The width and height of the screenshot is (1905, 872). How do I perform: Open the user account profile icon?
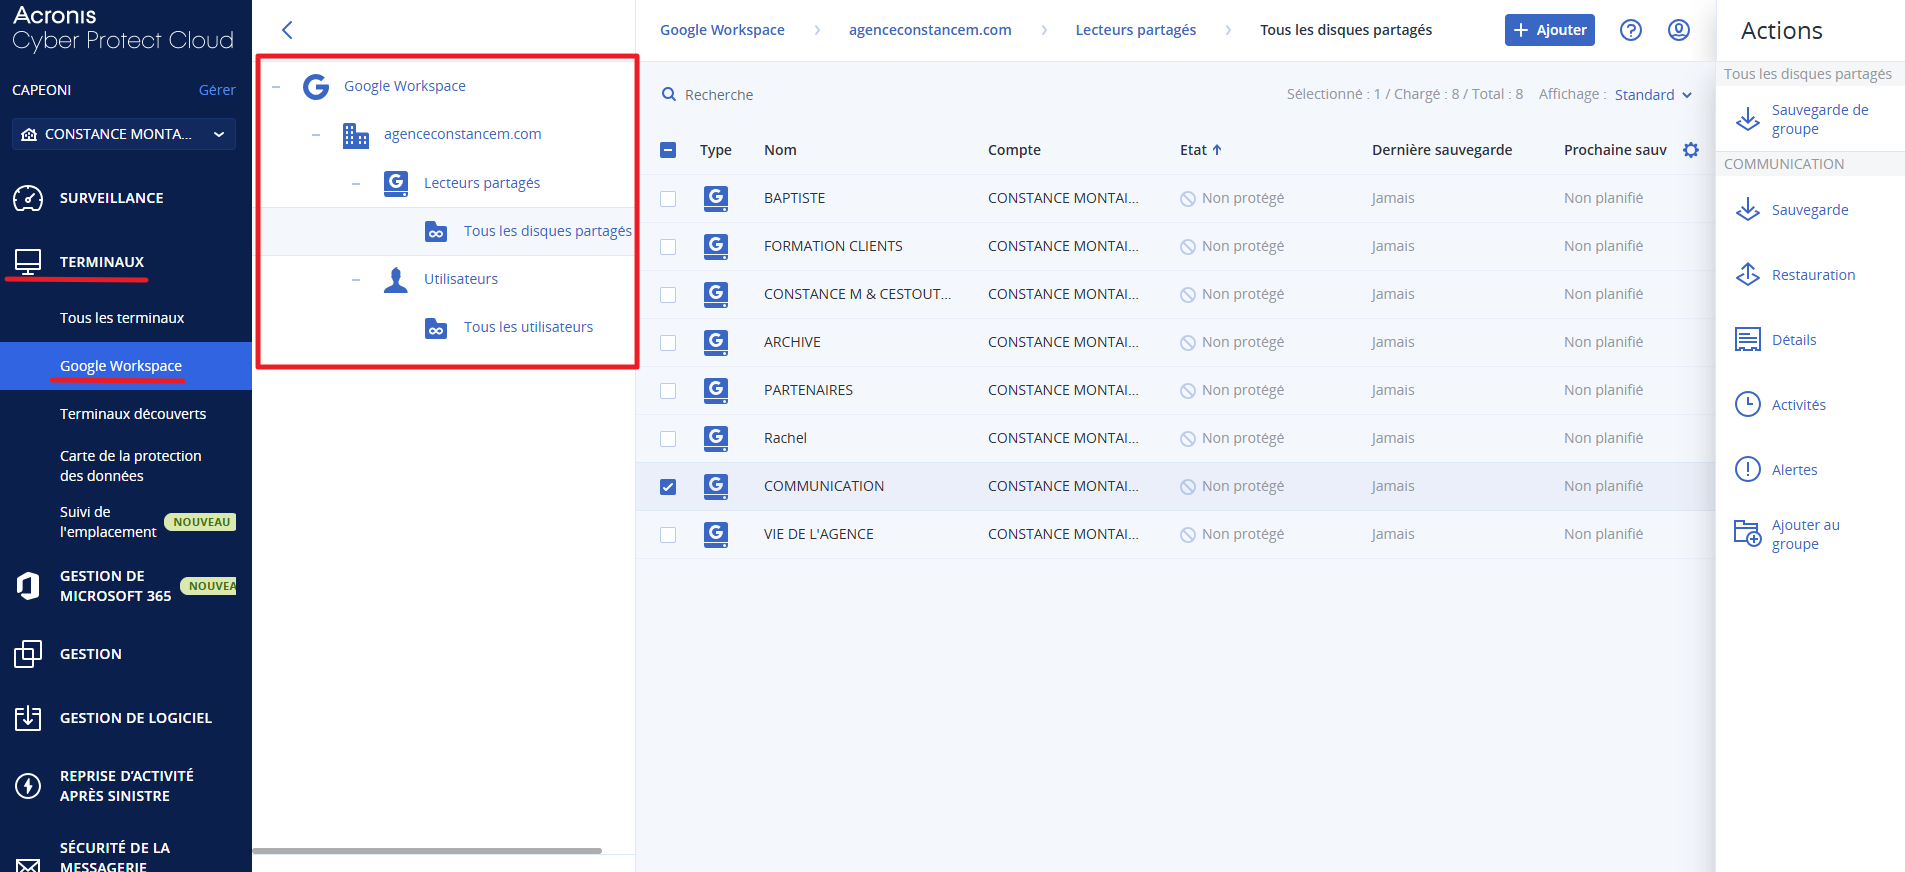(1679, 30)
